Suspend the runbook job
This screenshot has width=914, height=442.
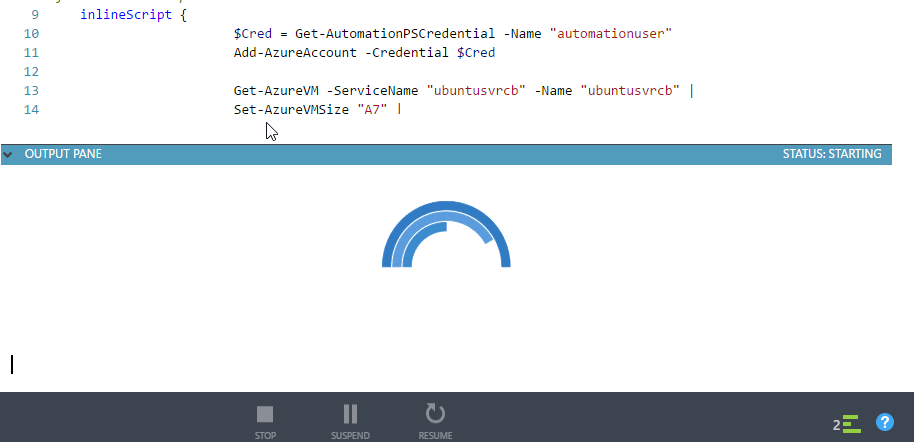(350, 422)
